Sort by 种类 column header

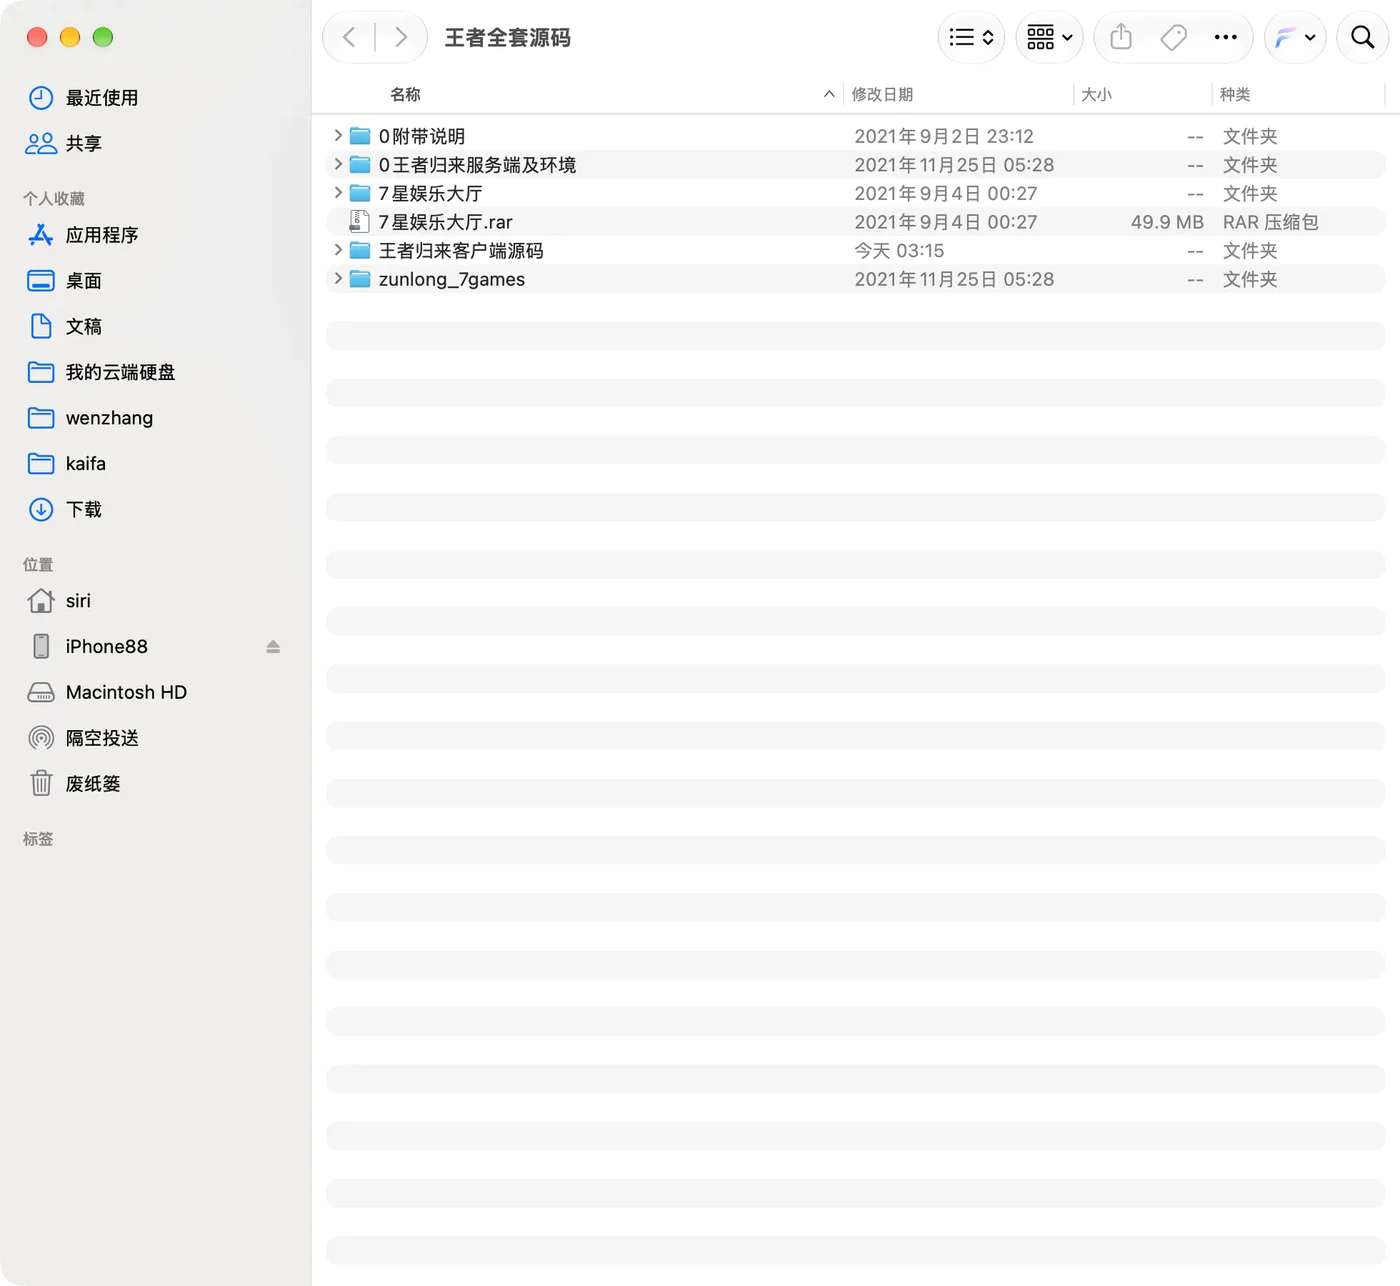[1235, 94]
